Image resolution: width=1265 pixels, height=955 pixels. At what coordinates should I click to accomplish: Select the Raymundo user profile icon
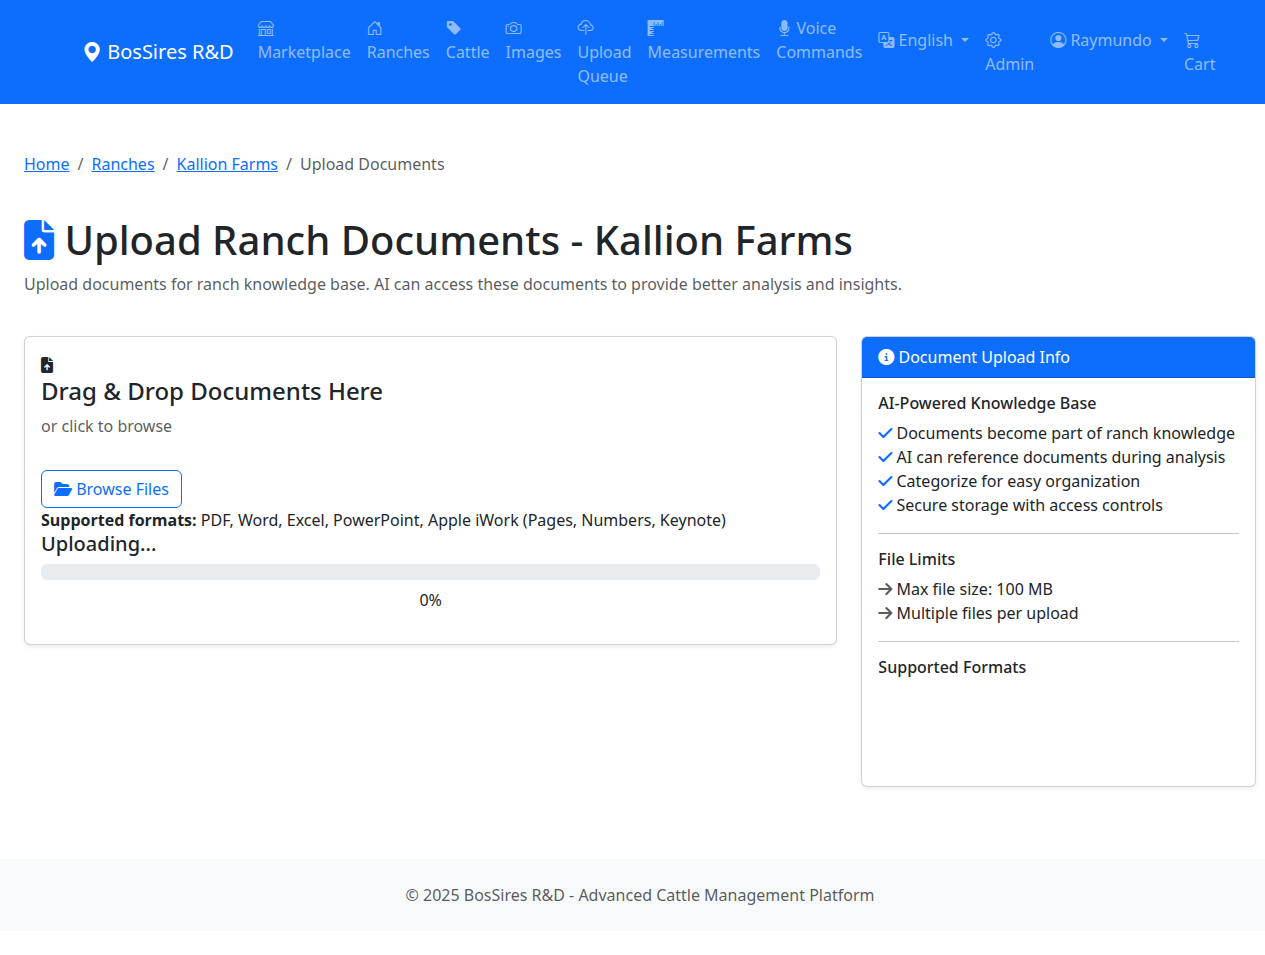pos(1057,40)
